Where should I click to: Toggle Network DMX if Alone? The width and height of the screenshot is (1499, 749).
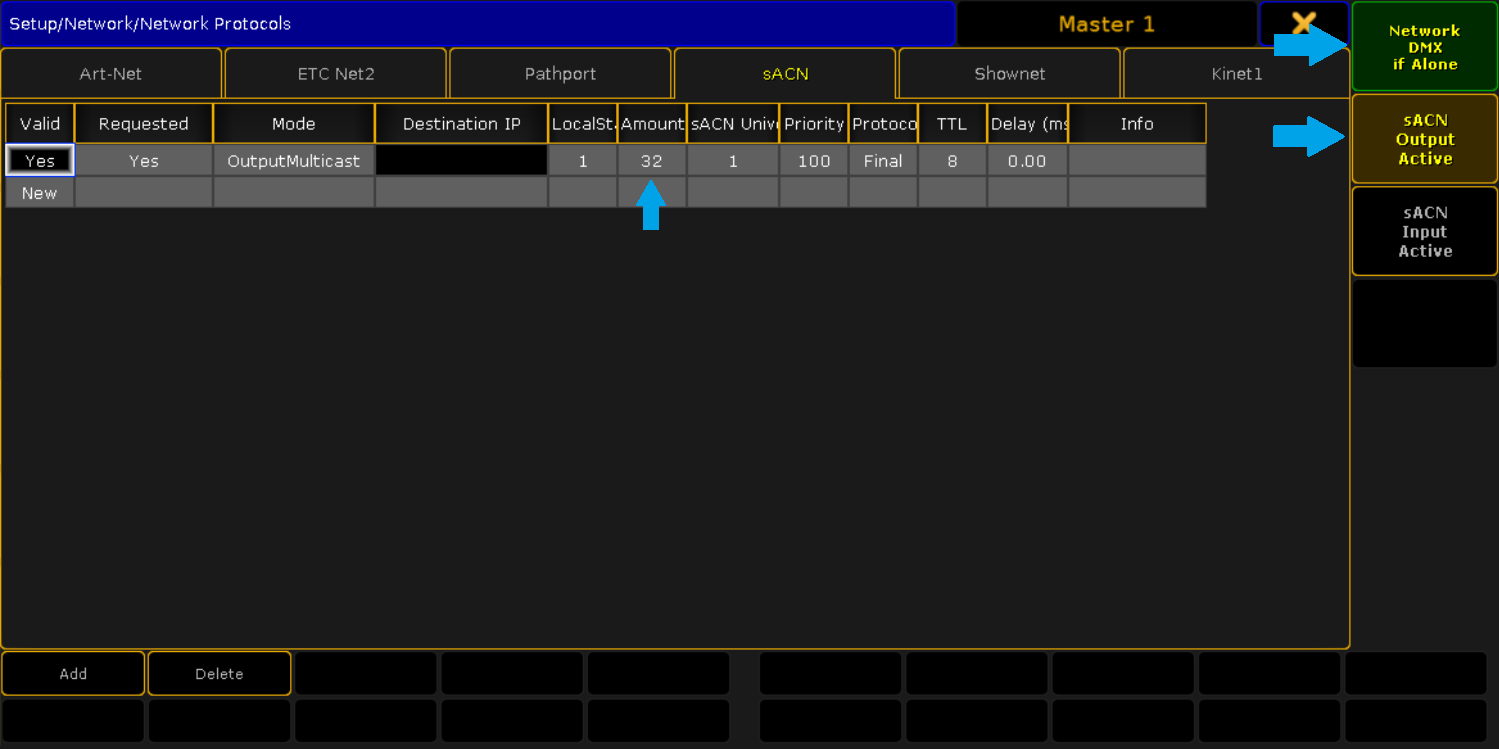(x=1425, y=47)
